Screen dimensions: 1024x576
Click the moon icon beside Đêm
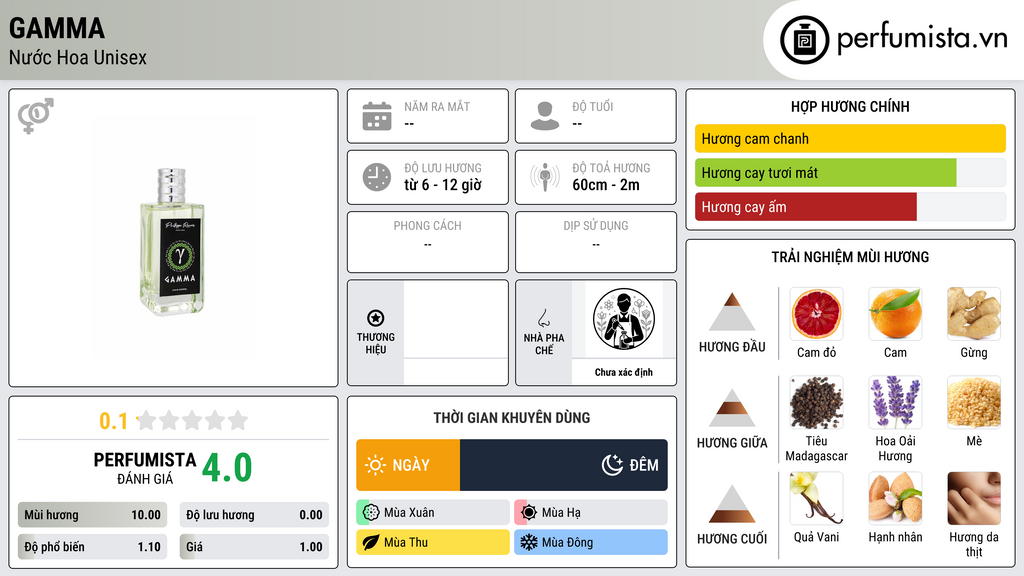pos(612,465)
